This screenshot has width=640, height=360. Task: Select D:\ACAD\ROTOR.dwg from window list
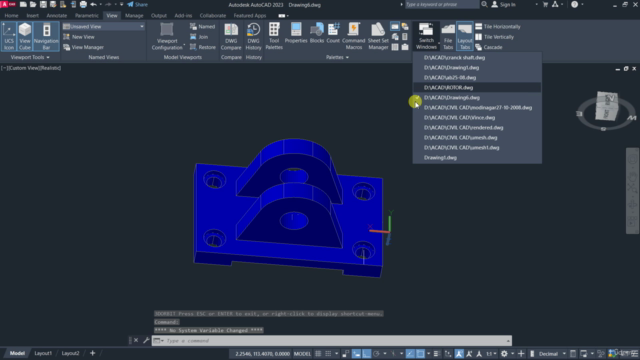[x=477, y=87]
